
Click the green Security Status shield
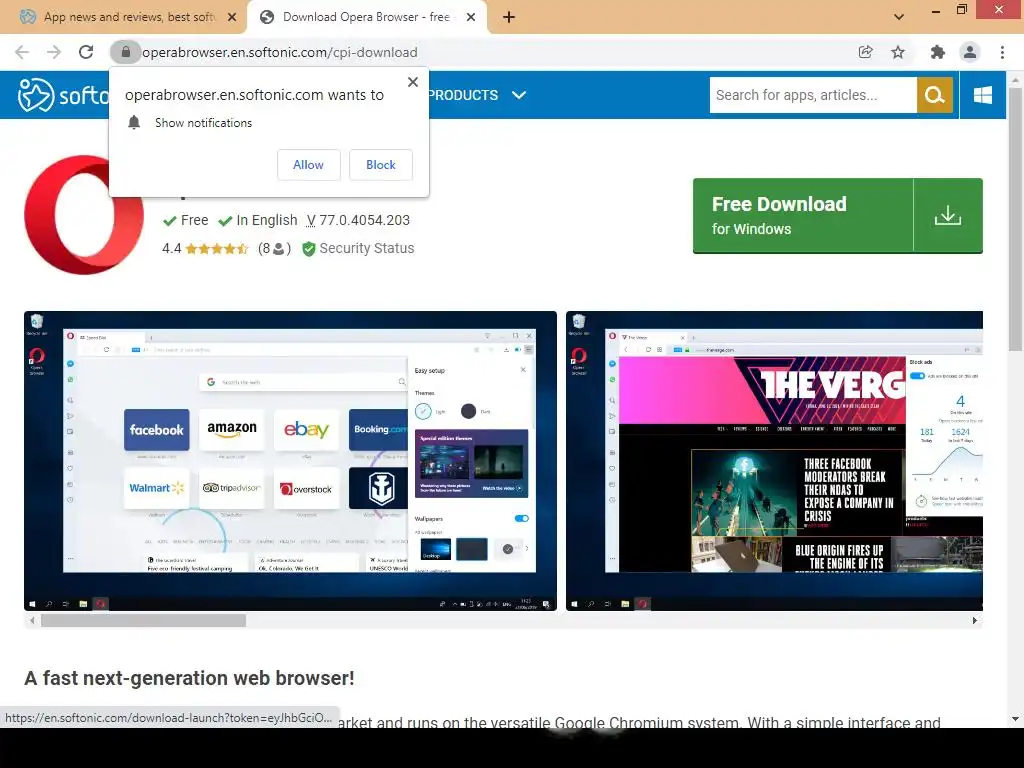click(309, 249)
